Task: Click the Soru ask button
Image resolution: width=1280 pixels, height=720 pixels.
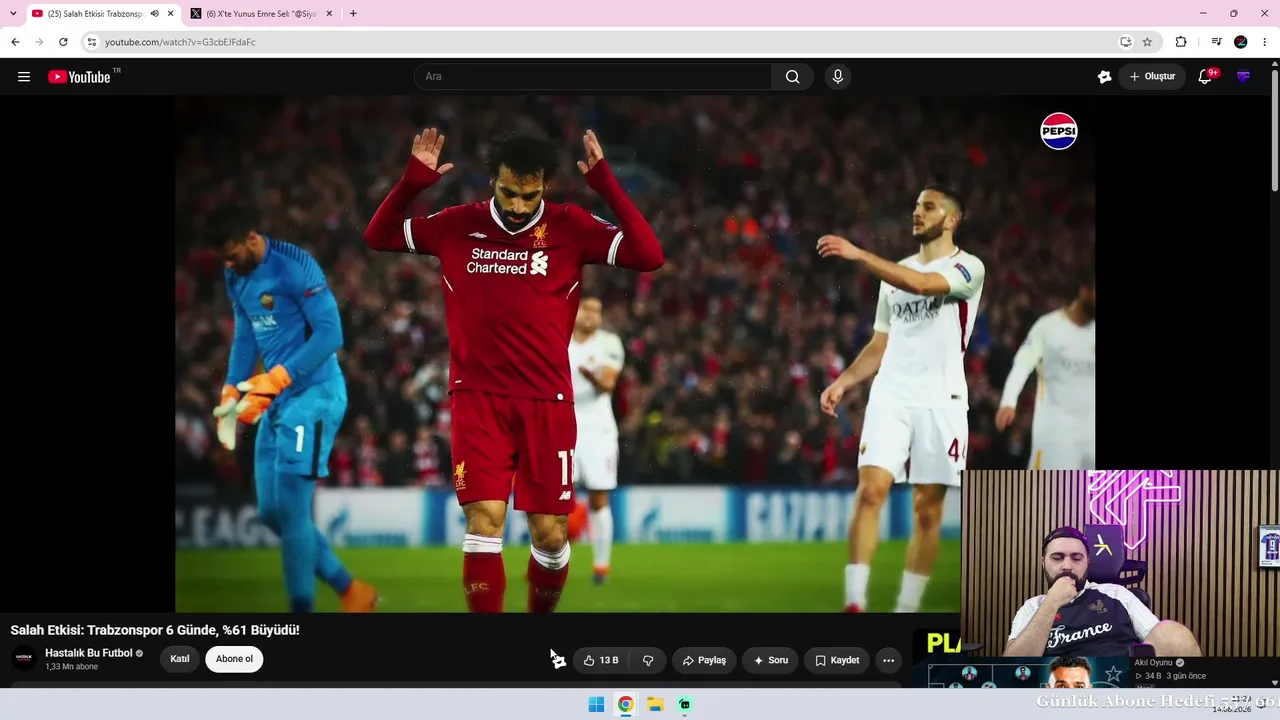Action: pos(770,660)
